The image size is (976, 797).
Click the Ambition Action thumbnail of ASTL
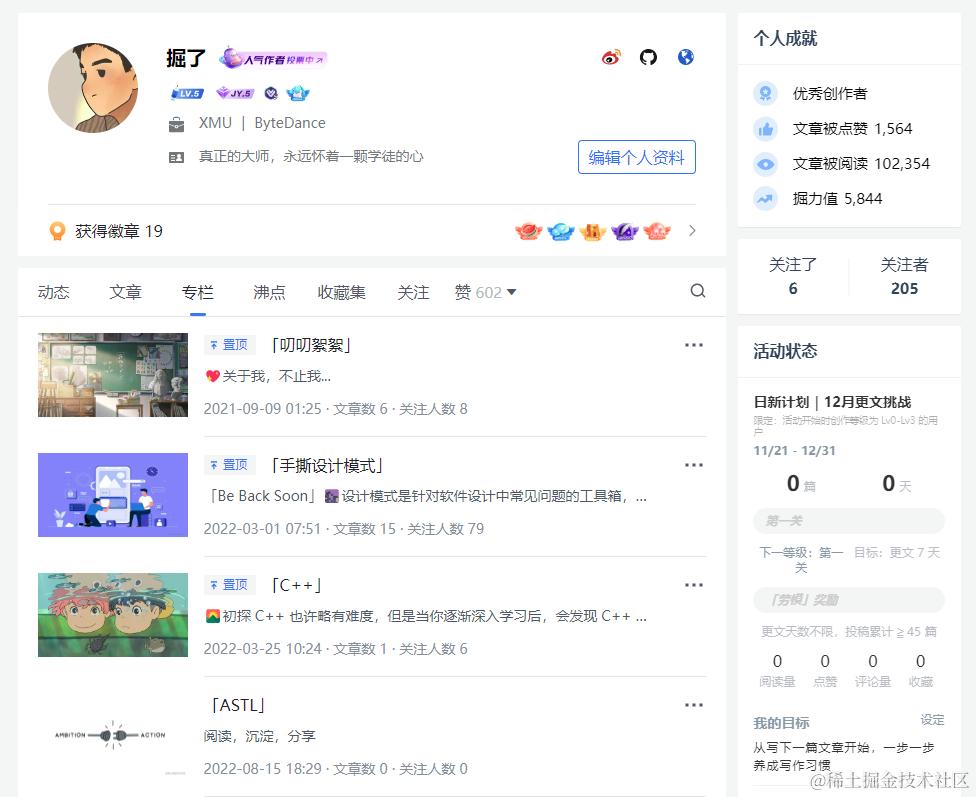pyautogui.click(x=113, y=735)
